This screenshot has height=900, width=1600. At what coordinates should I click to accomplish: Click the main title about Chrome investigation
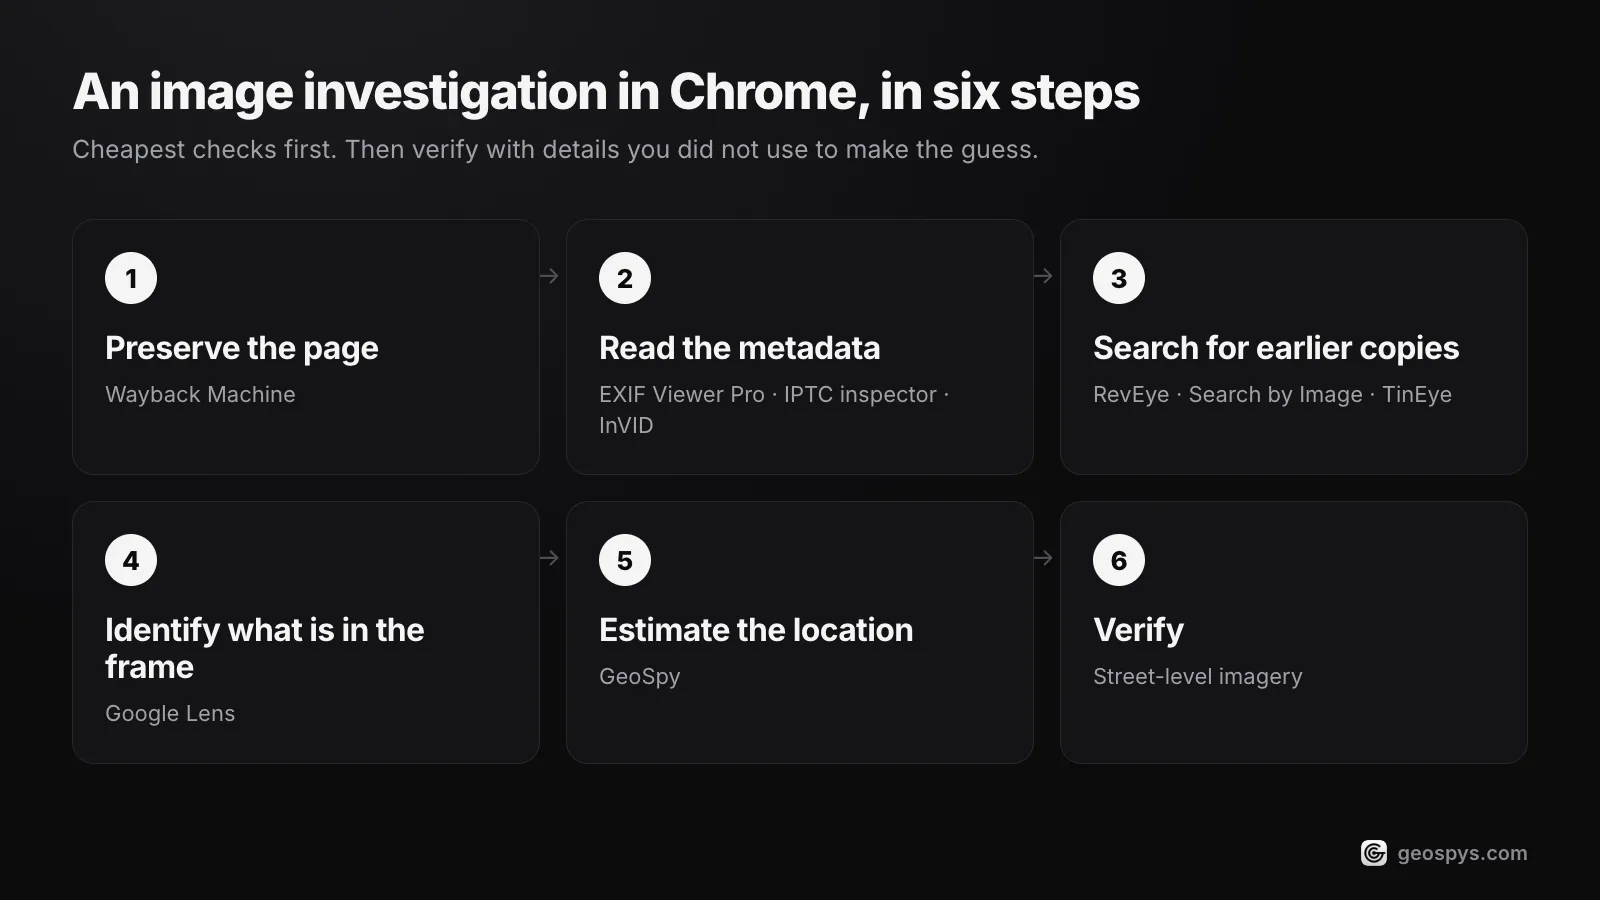pyautogui.click(x=606, y=92)
